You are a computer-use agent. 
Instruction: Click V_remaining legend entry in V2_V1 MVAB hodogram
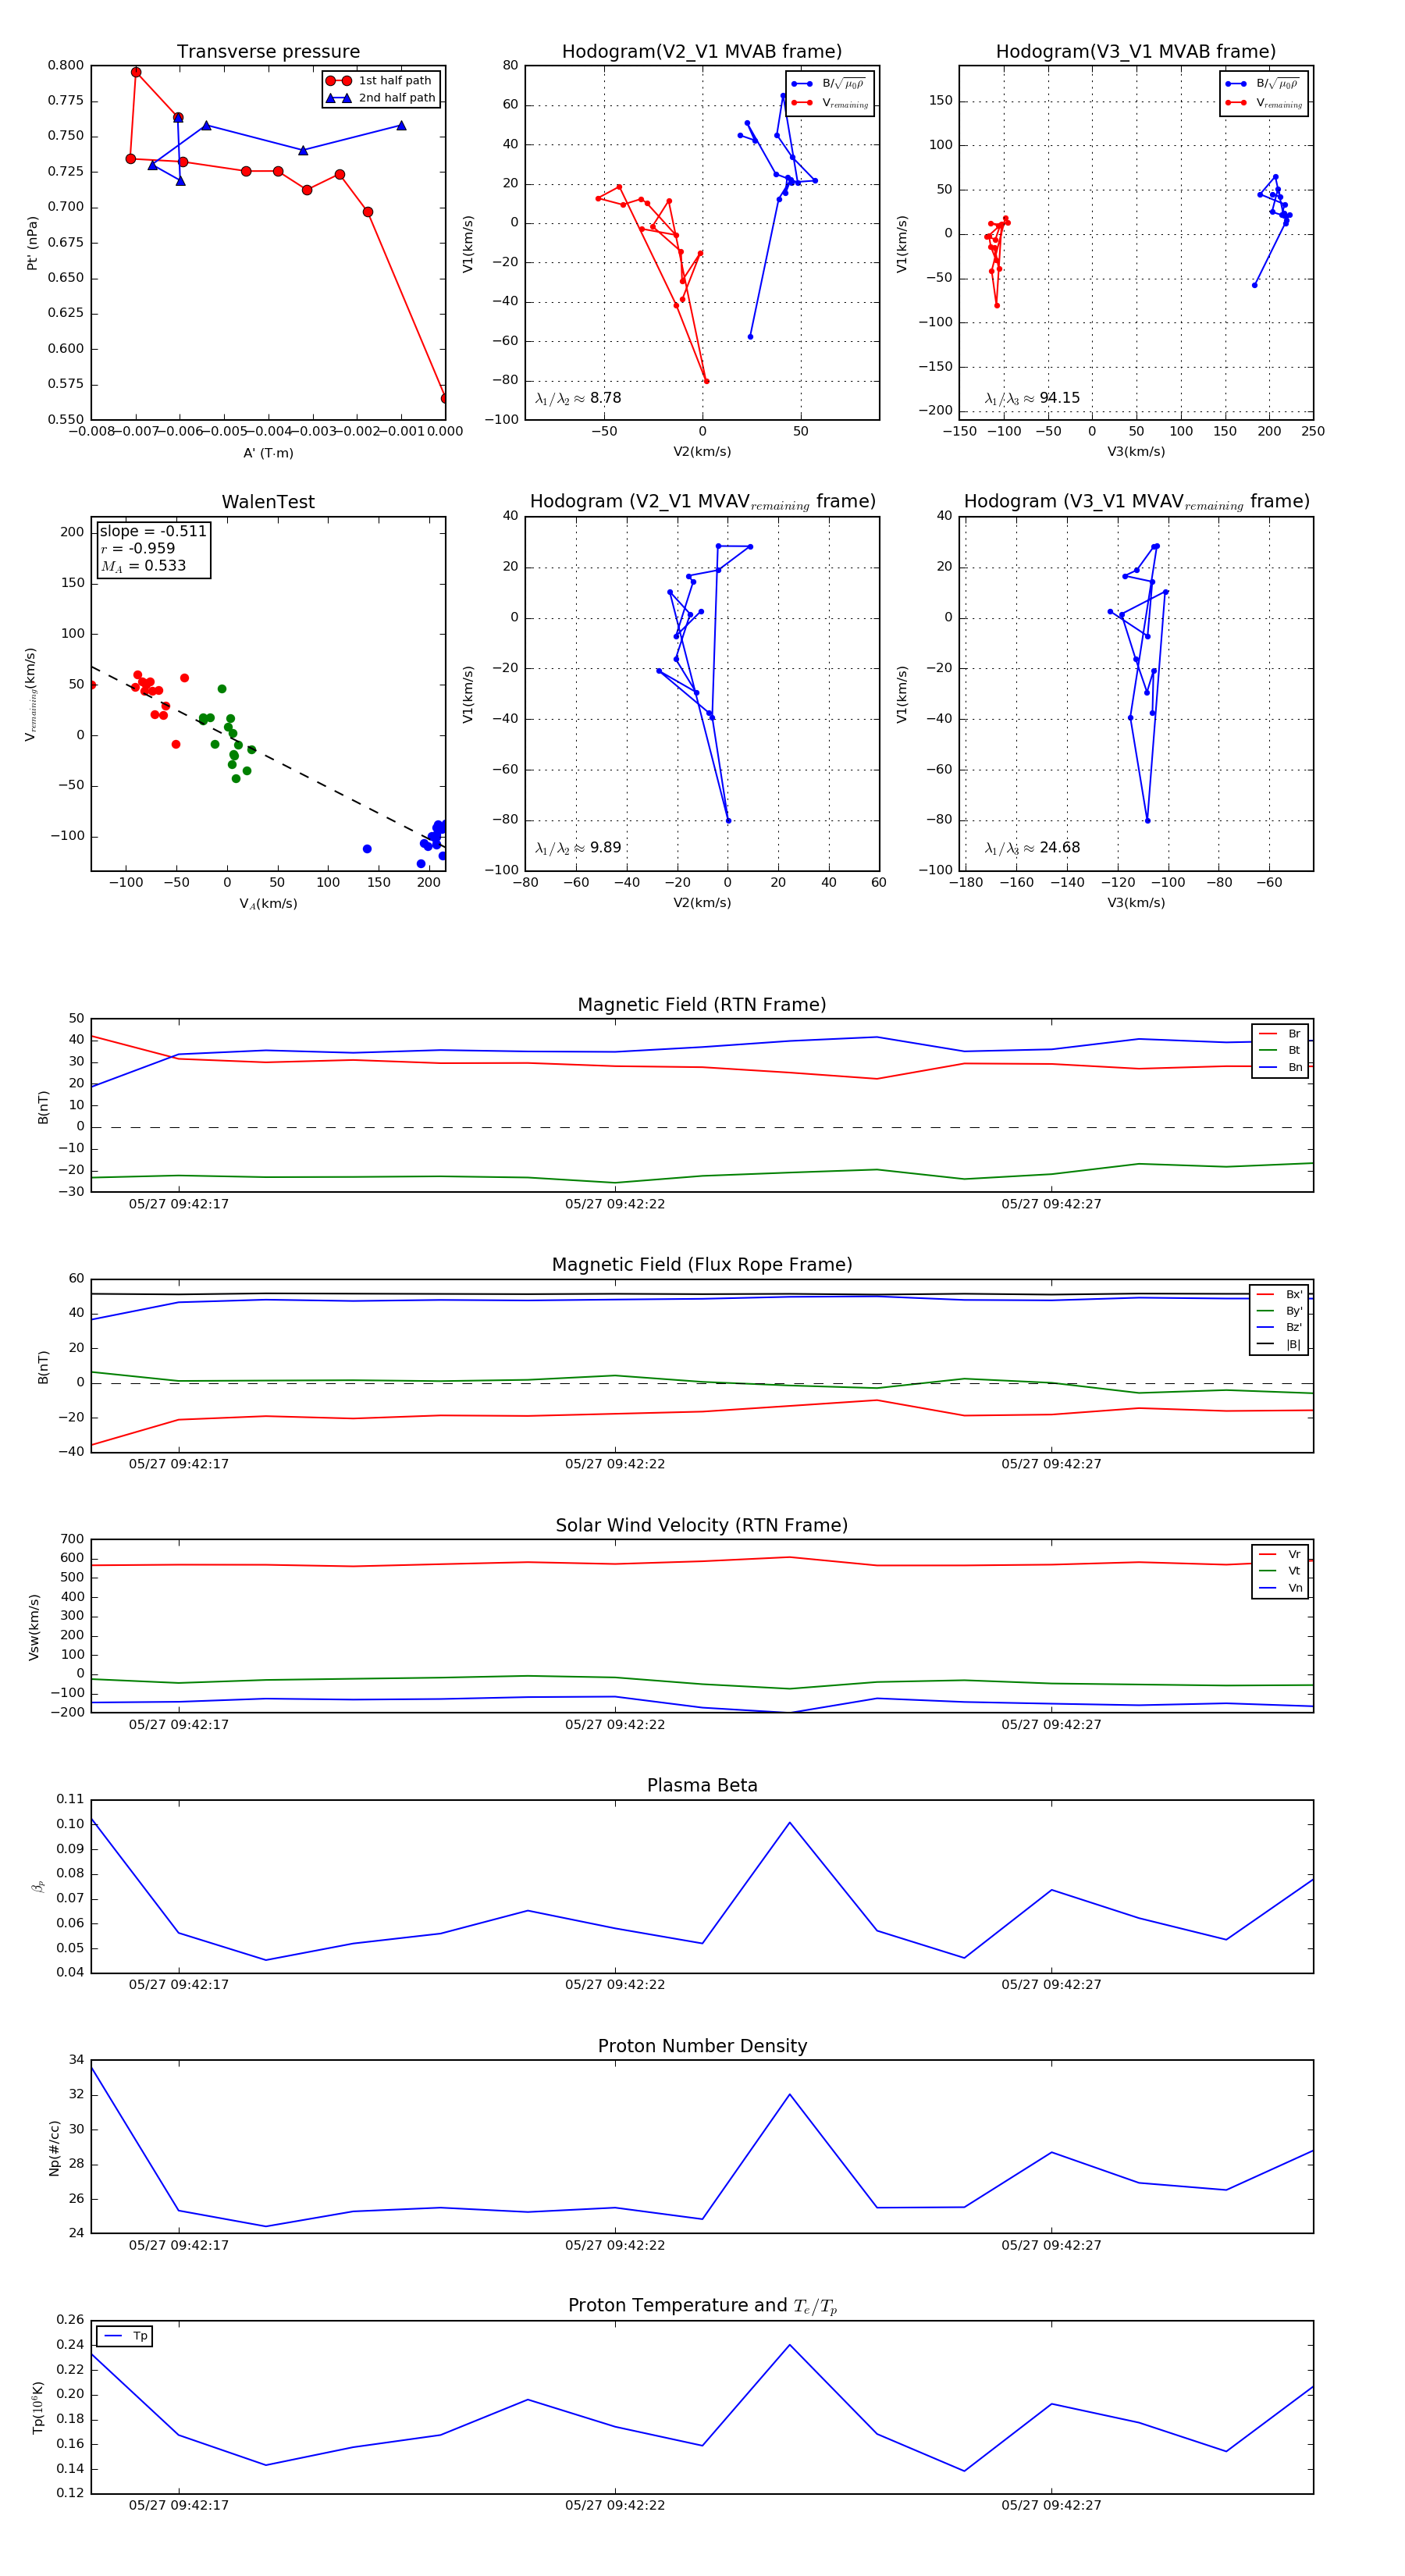[830, 103]
